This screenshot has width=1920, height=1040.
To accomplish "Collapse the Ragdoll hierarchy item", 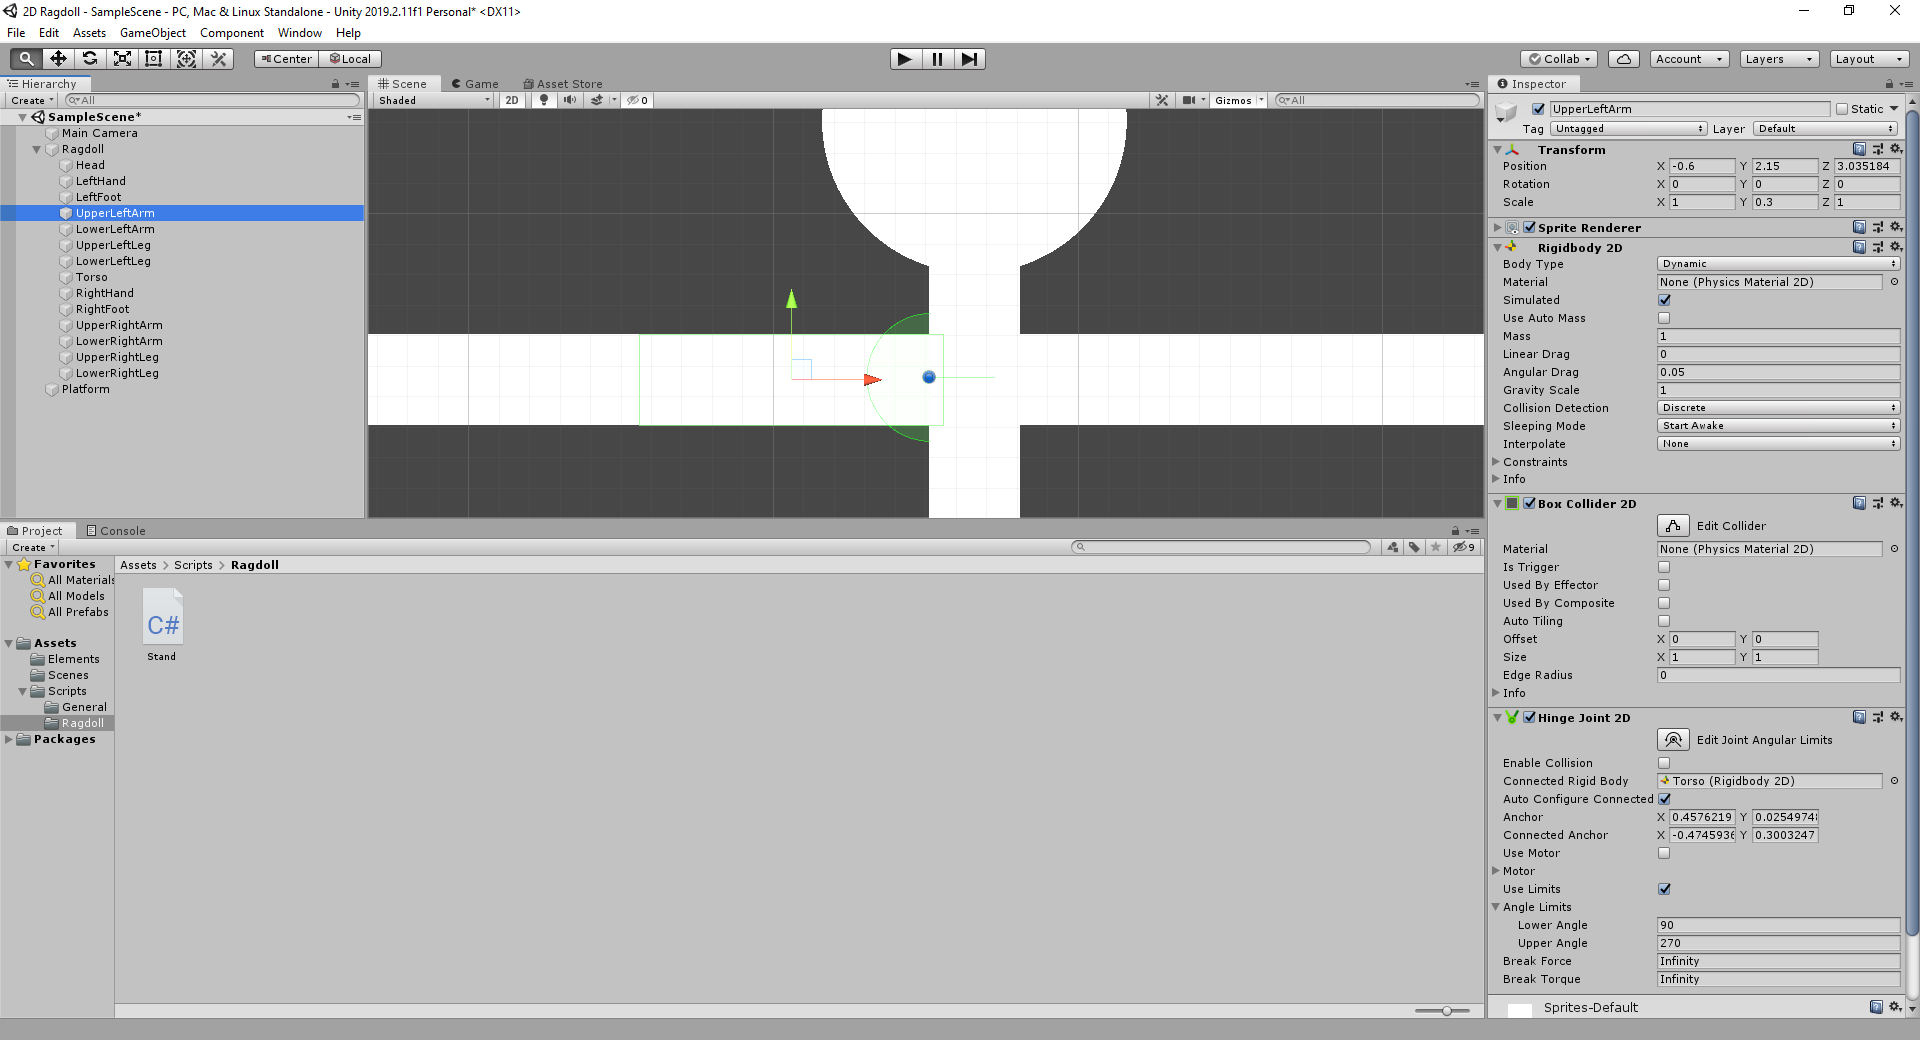I will pos(37,149).
